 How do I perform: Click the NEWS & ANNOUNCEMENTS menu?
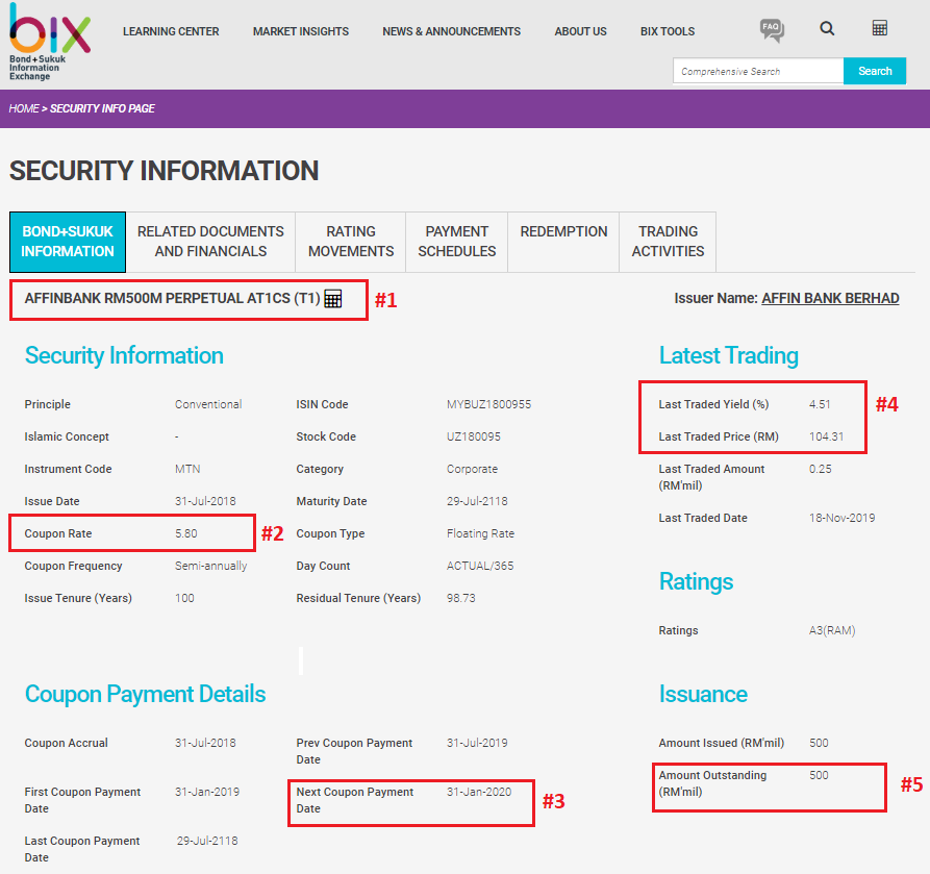click(451, 31)
